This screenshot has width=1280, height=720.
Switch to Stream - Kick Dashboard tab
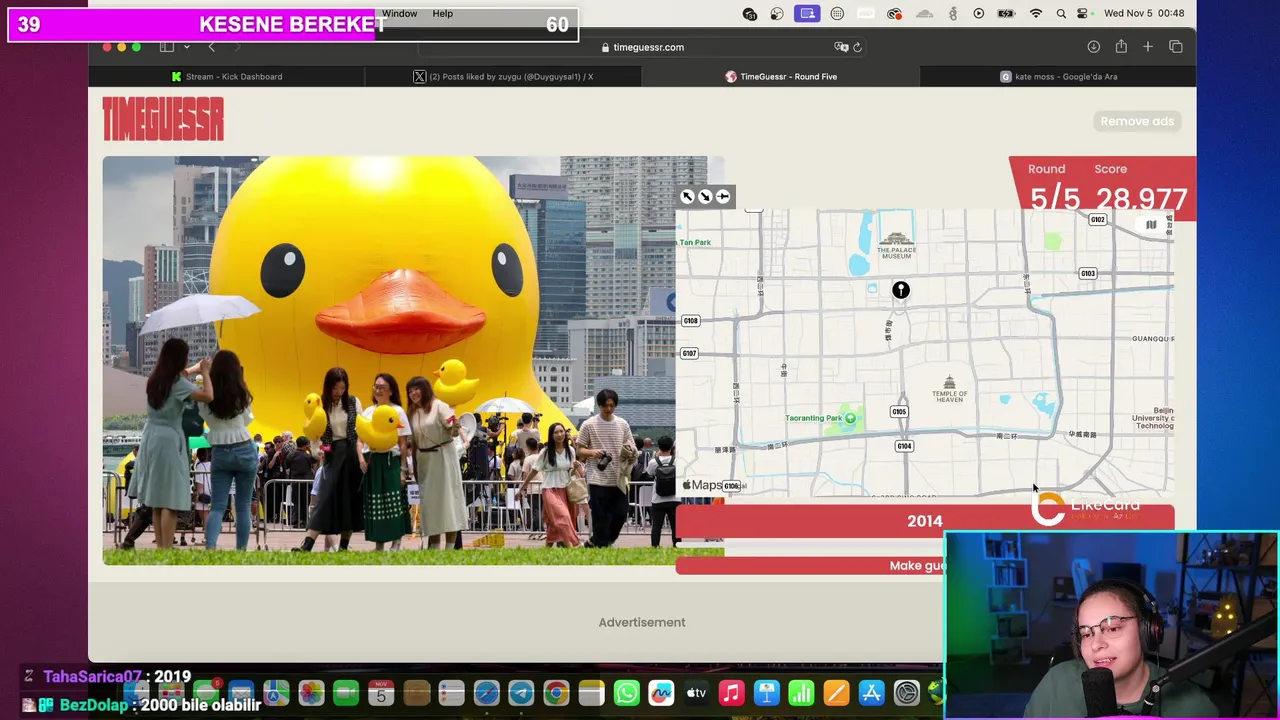click(x=226, y=76)
